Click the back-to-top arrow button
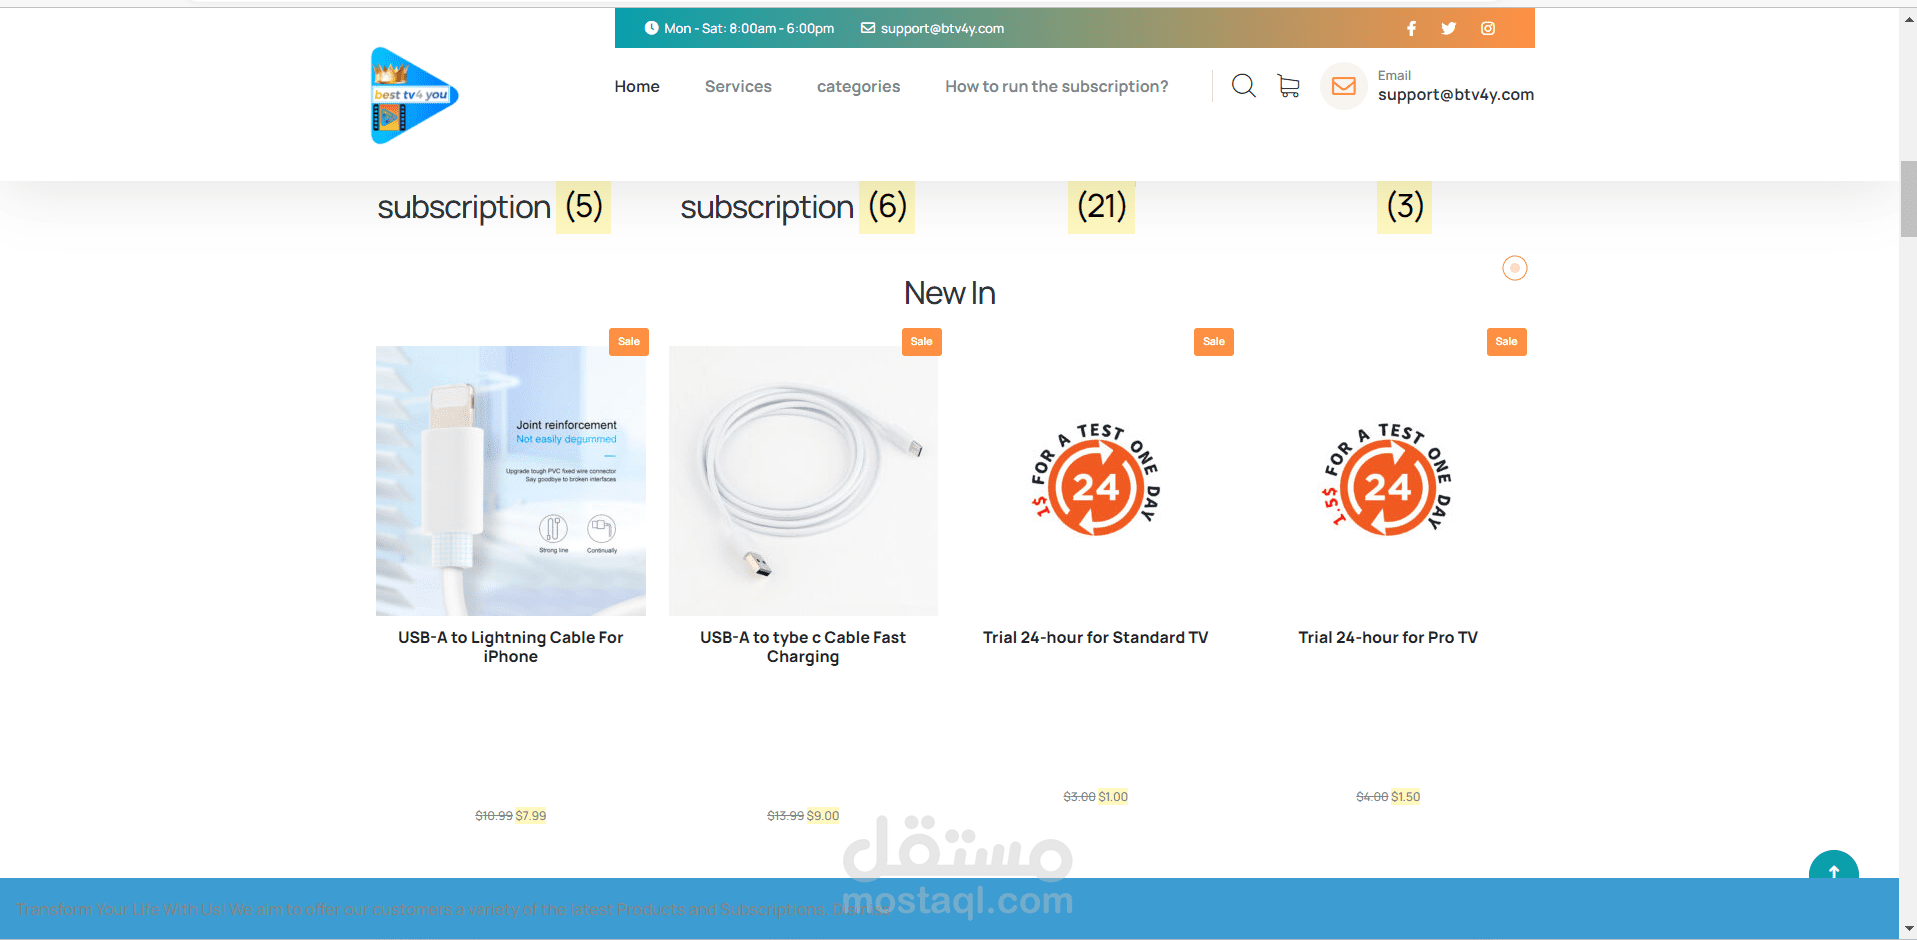 1833,868
